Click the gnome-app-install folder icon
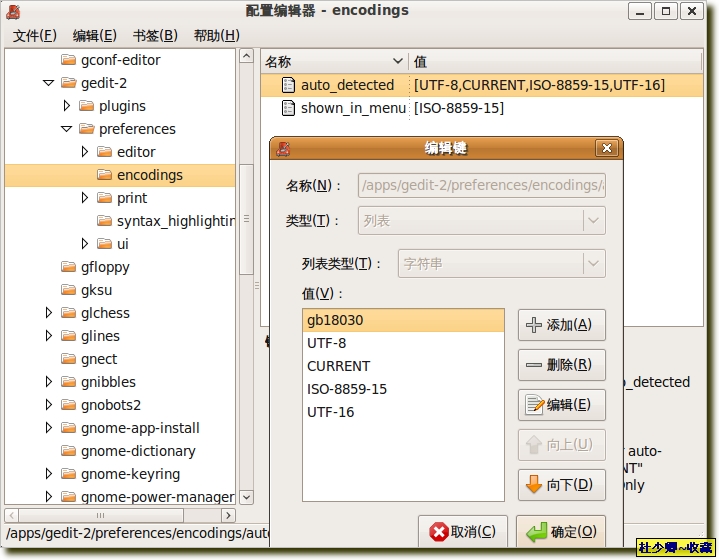Image resolution: width=719 pixels, height=560 pixels. 68,428
